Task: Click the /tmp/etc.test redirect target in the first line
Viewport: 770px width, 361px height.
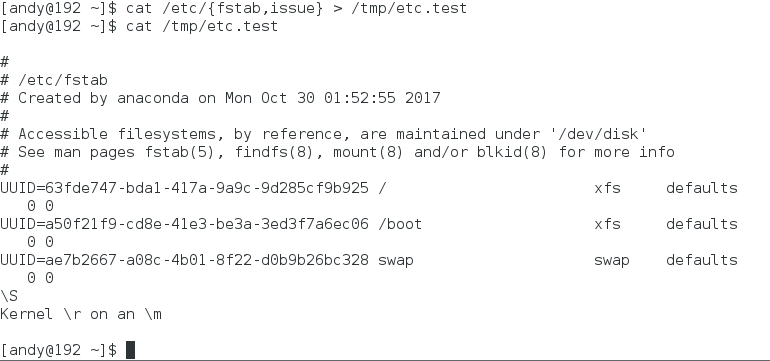Action: coord(409,8)
